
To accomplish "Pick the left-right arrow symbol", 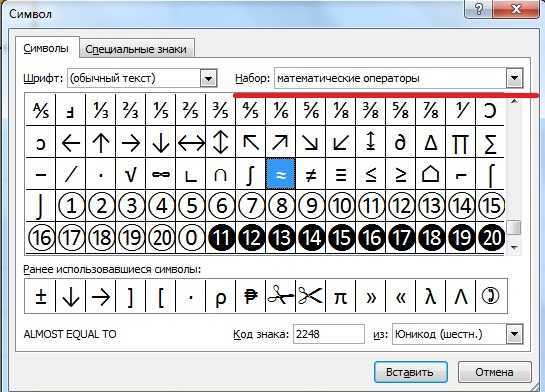I will [191, 142].
